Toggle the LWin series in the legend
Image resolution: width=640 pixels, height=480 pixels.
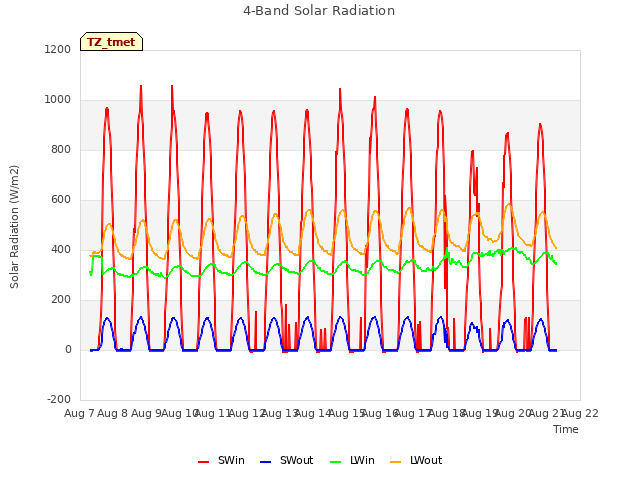click(x=352, y=460)
